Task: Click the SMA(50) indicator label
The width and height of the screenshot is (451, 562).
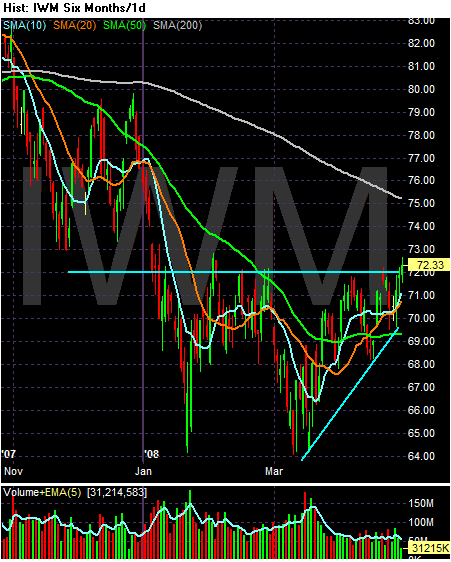Action: tap(124, 26)
